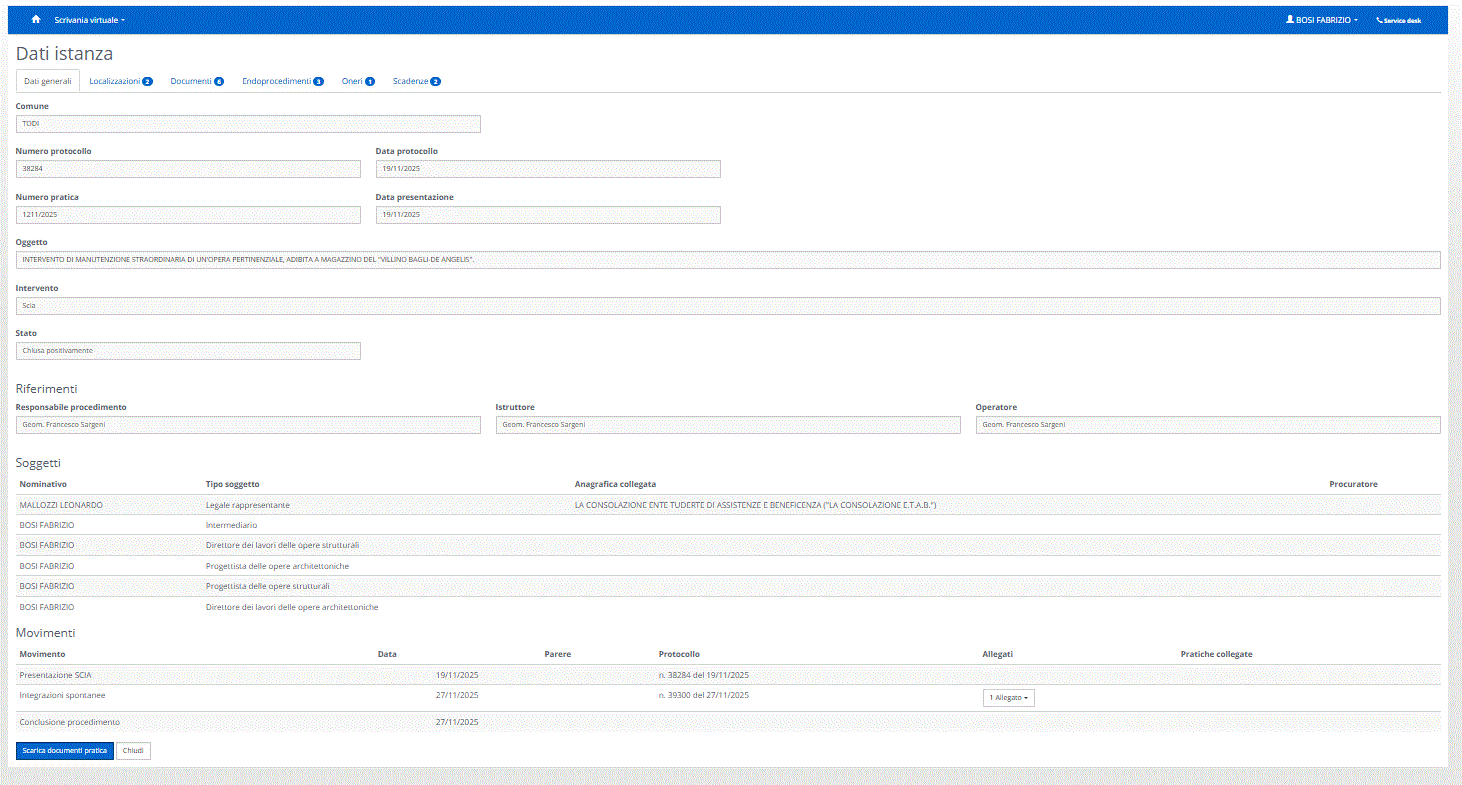Click the Oggetto description field
1462x785 pixels.
click(x=728, y=260)
